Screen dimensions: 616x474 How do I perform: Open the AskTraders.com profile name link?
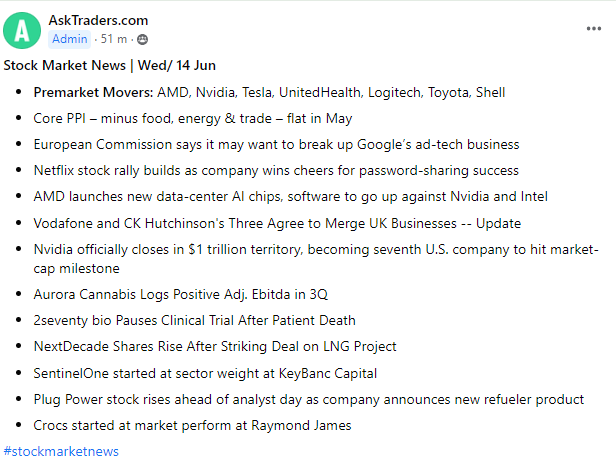[97, 20]
